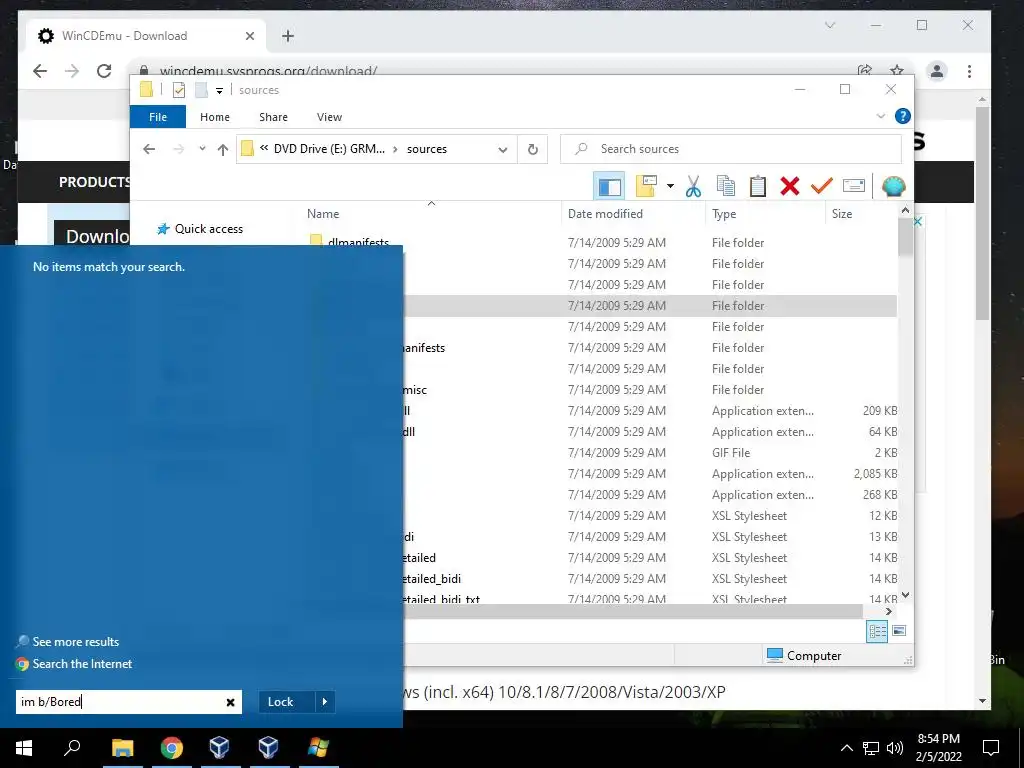Viewport: 1024px width, 768px height.
Task: Bookmark this page with star icon
Action: [897, 69]
